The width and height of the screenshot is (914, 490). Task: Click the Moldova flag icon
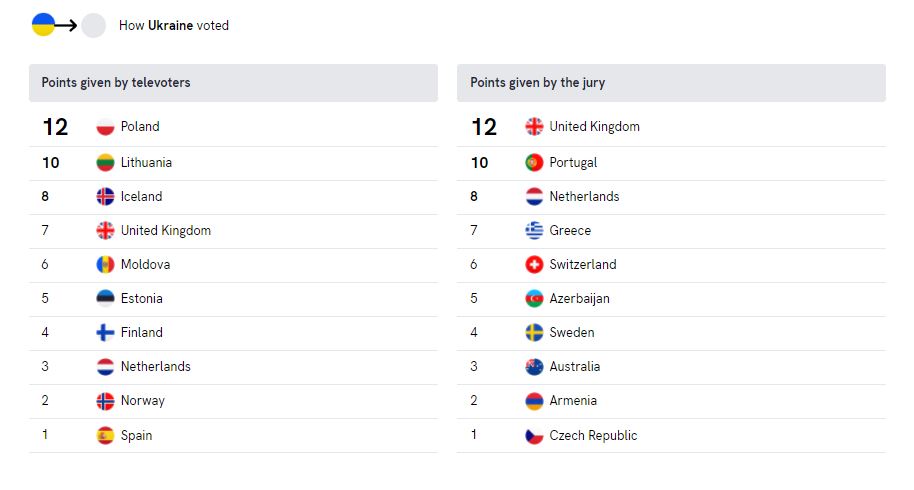click(106, 265)
